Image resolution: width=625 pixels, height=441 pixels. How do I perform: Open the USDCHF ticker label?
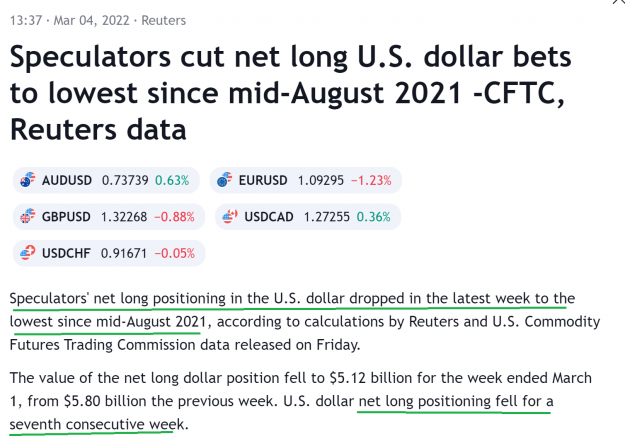(x=66, y=253)
